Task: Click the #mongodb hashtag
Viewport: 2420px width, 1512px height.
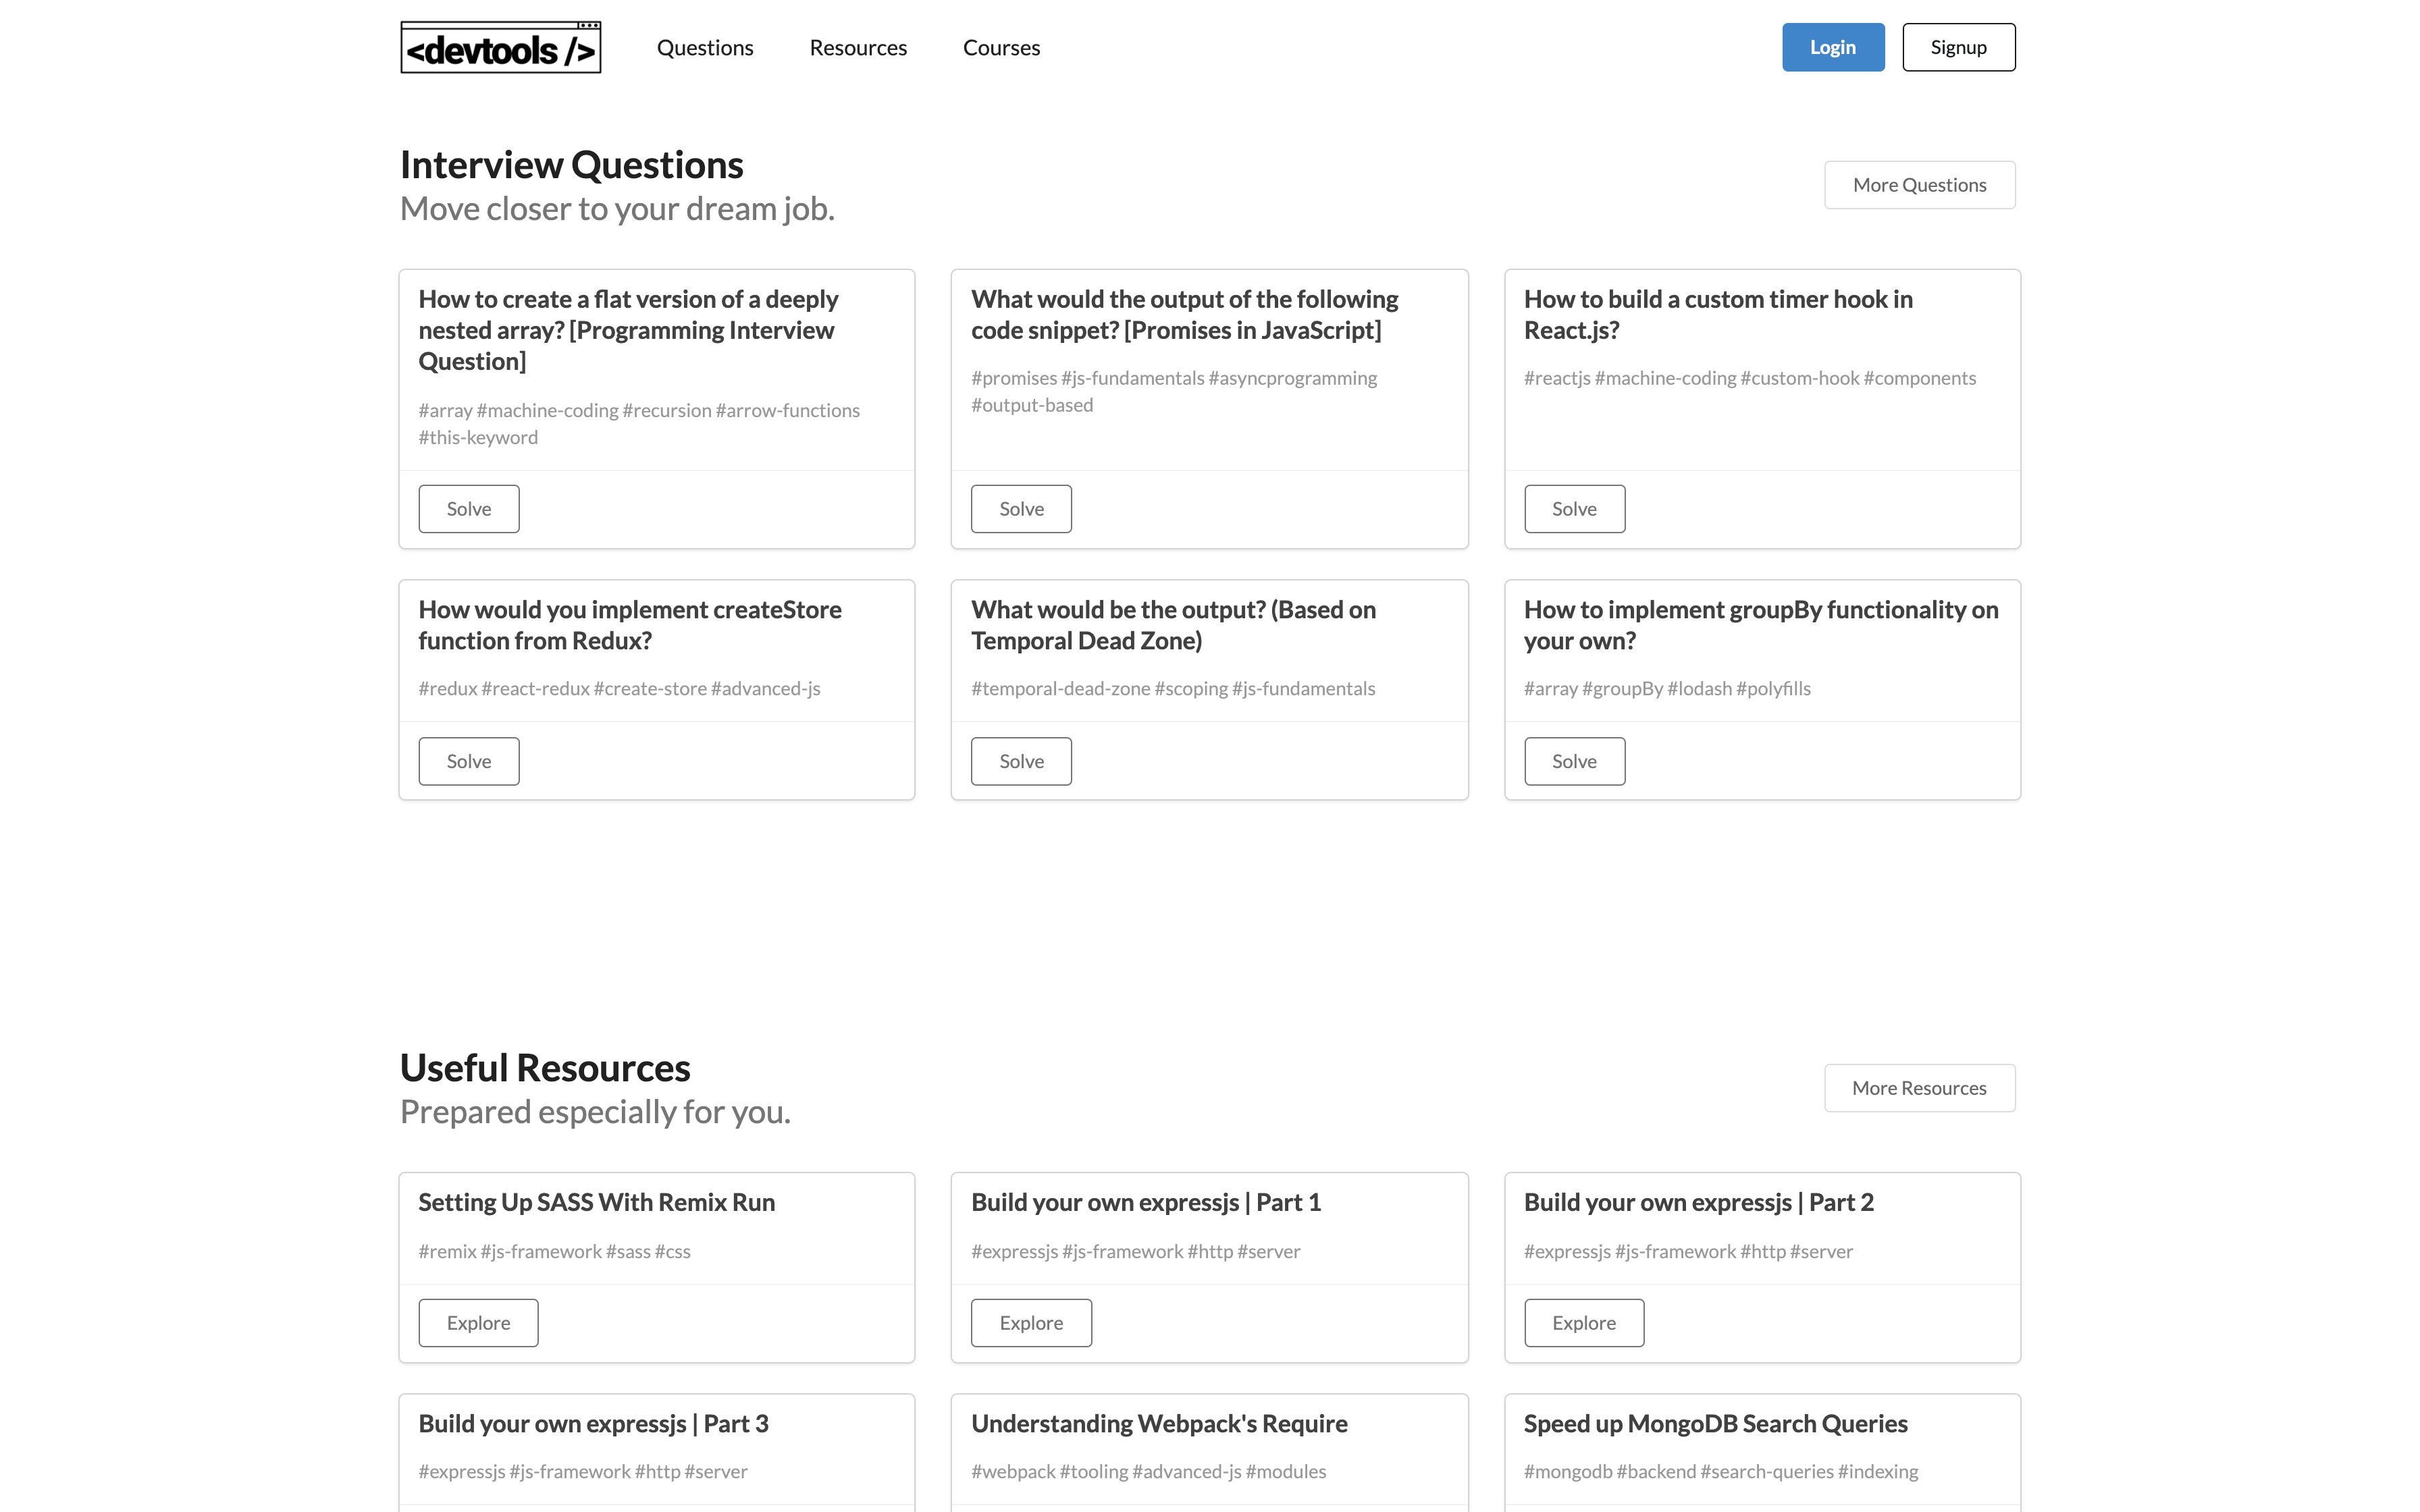Action: tap(1568, 1471)
